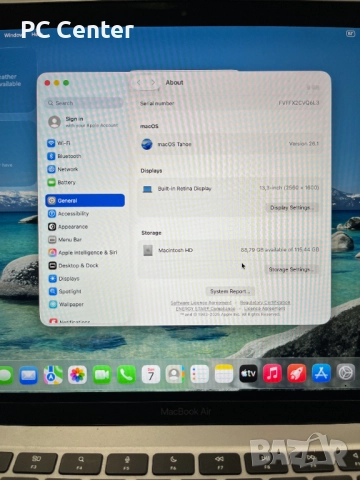Open App Store from the Dock
Screen dimensions: 360x480
321,373
